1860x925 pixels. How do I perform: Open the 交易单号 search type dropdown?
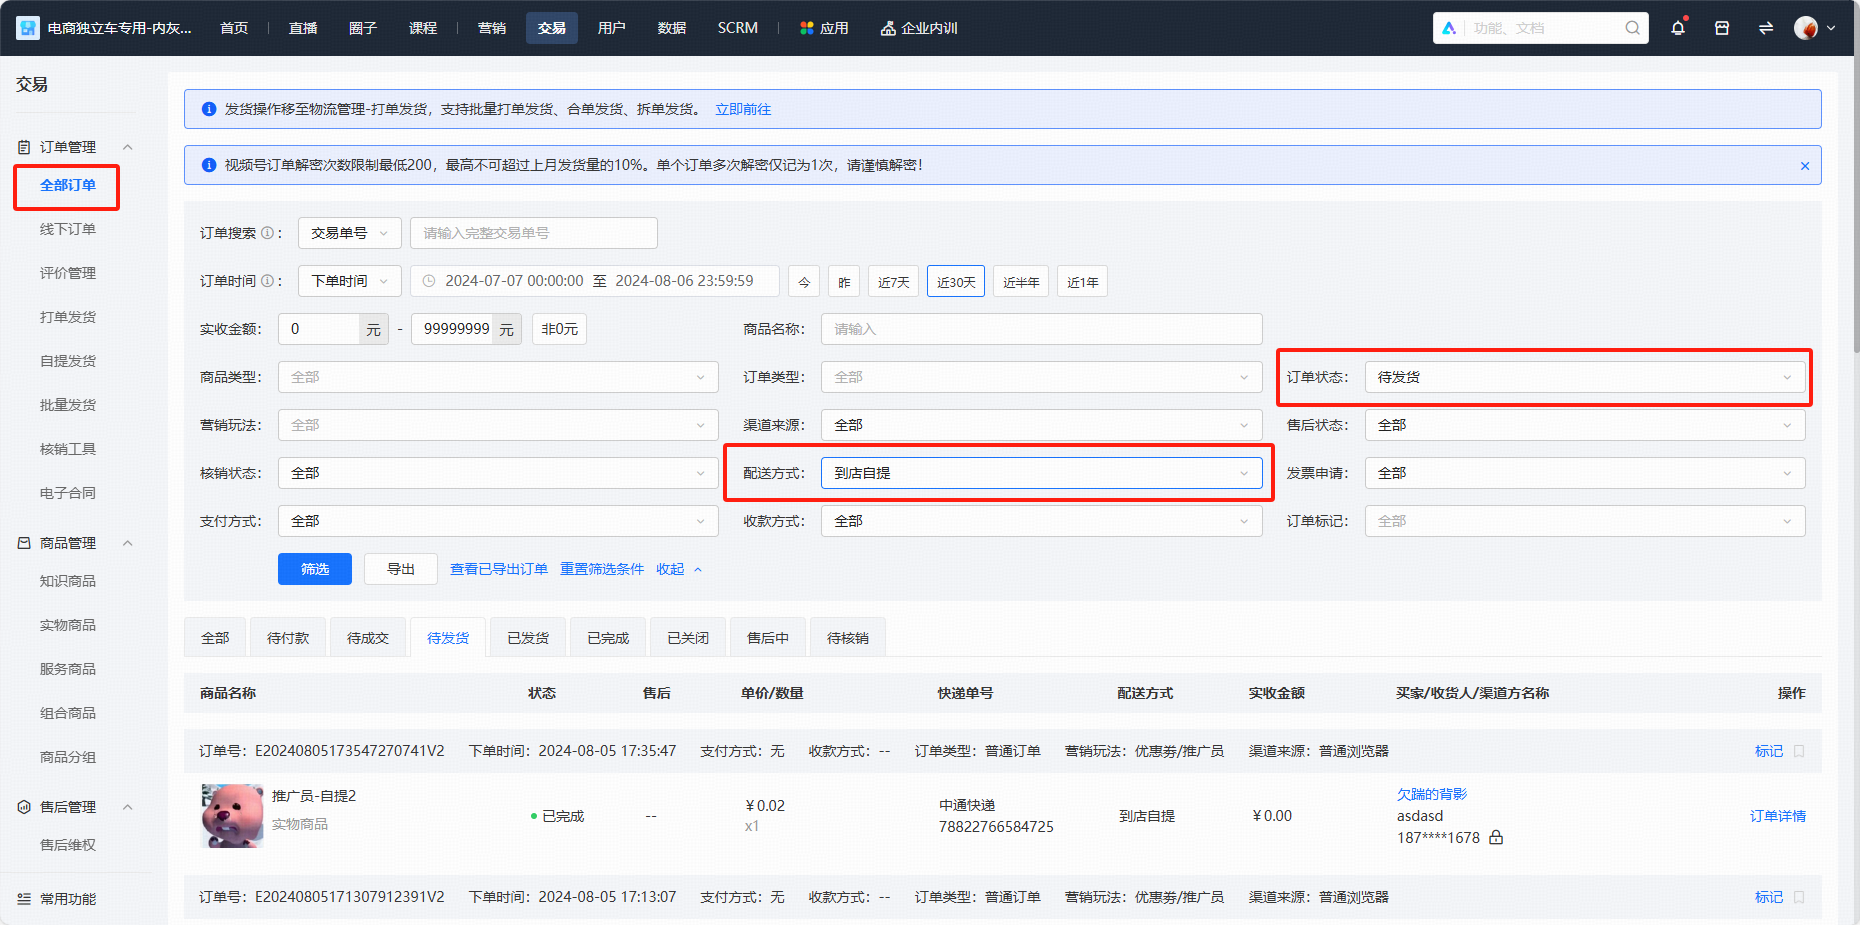[349, 233]
